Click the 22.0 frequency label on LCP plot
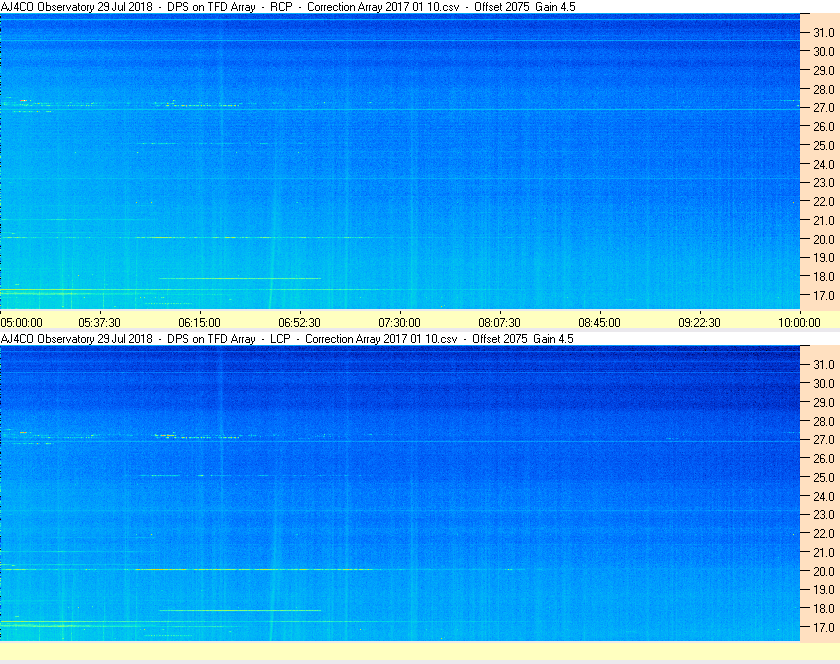840x664 pixels. point(824,533)
